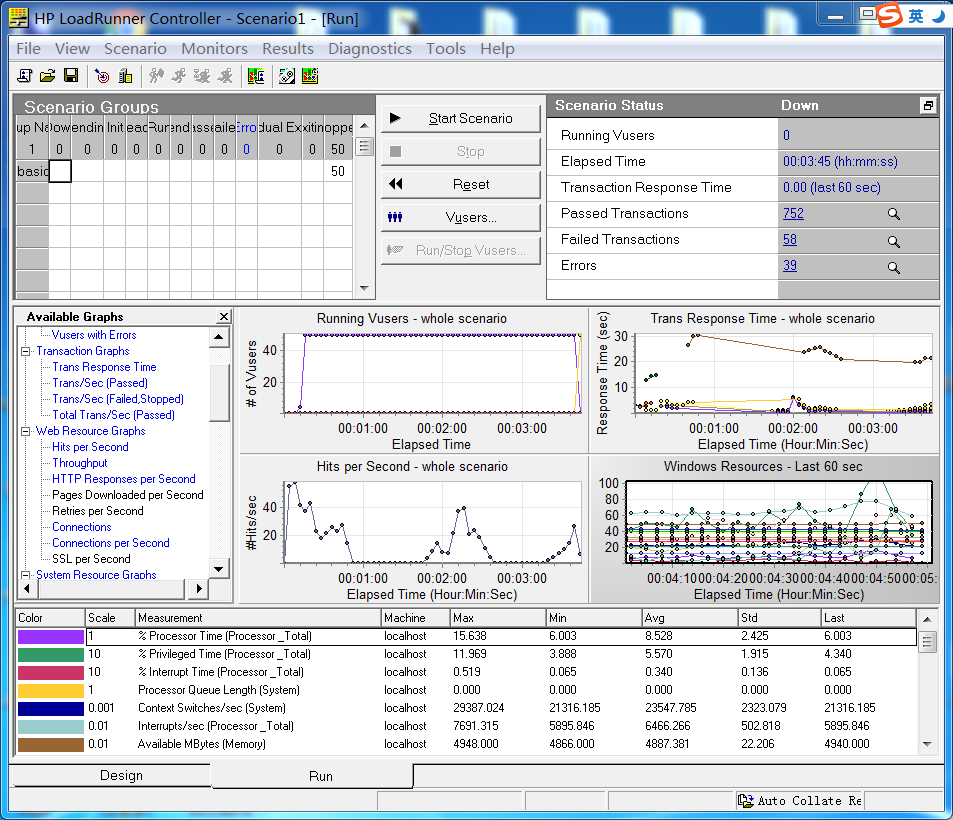Open the Results menu
953x820 pixels.
(288, 49)
